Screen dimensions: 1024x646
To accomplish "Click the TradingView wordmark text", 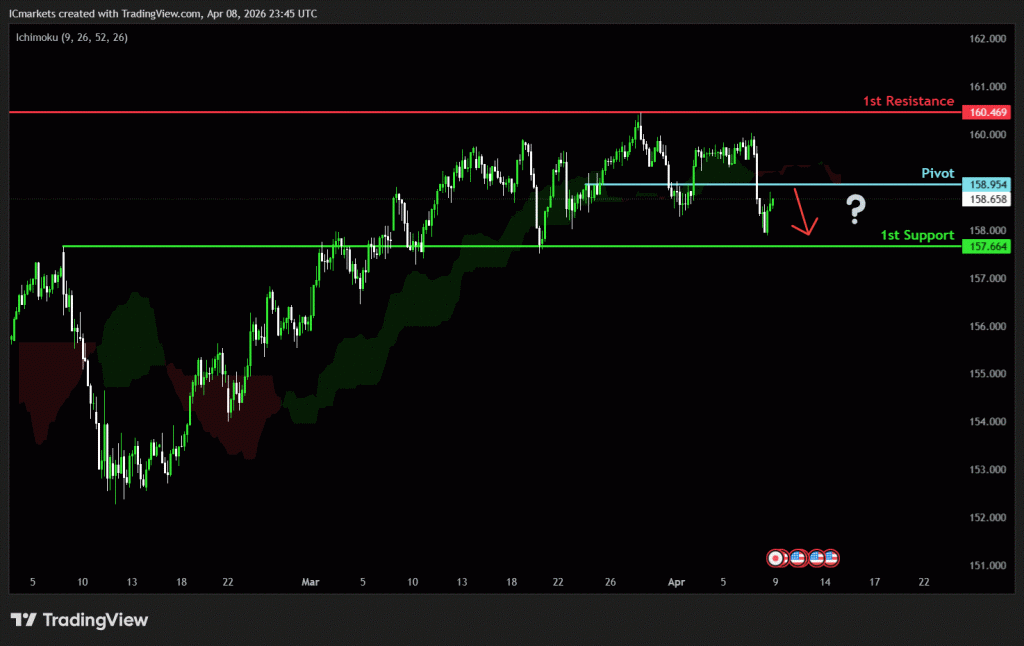I will tap(94, 620).
